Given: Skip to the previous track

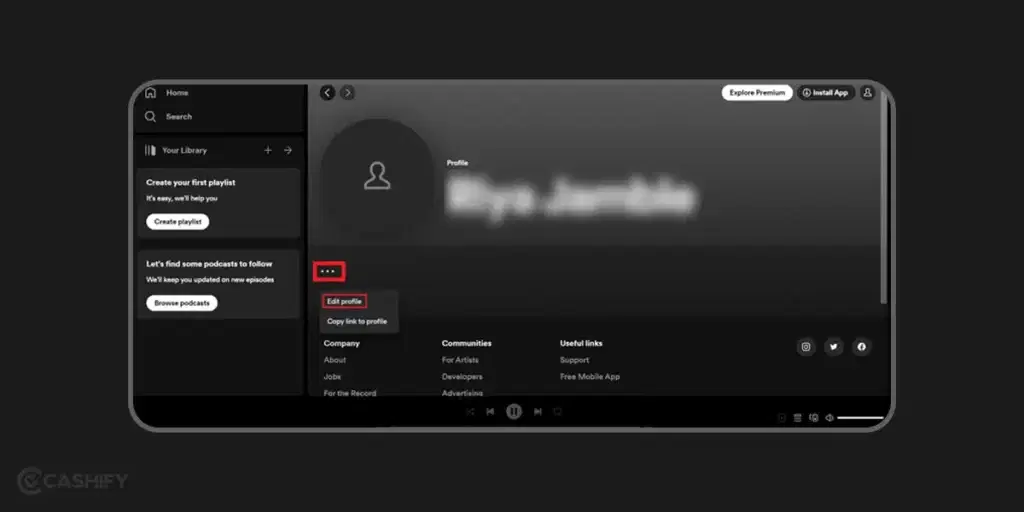Looking at the screenshot, I should (x=490, y=411).
